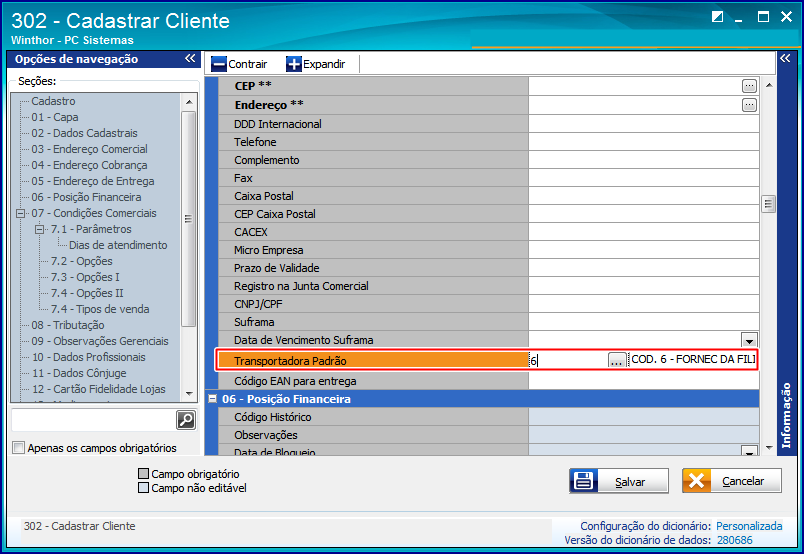Click the Sections tree scroll down arrow
Screen dimensions: 804x554
(189, 393)
